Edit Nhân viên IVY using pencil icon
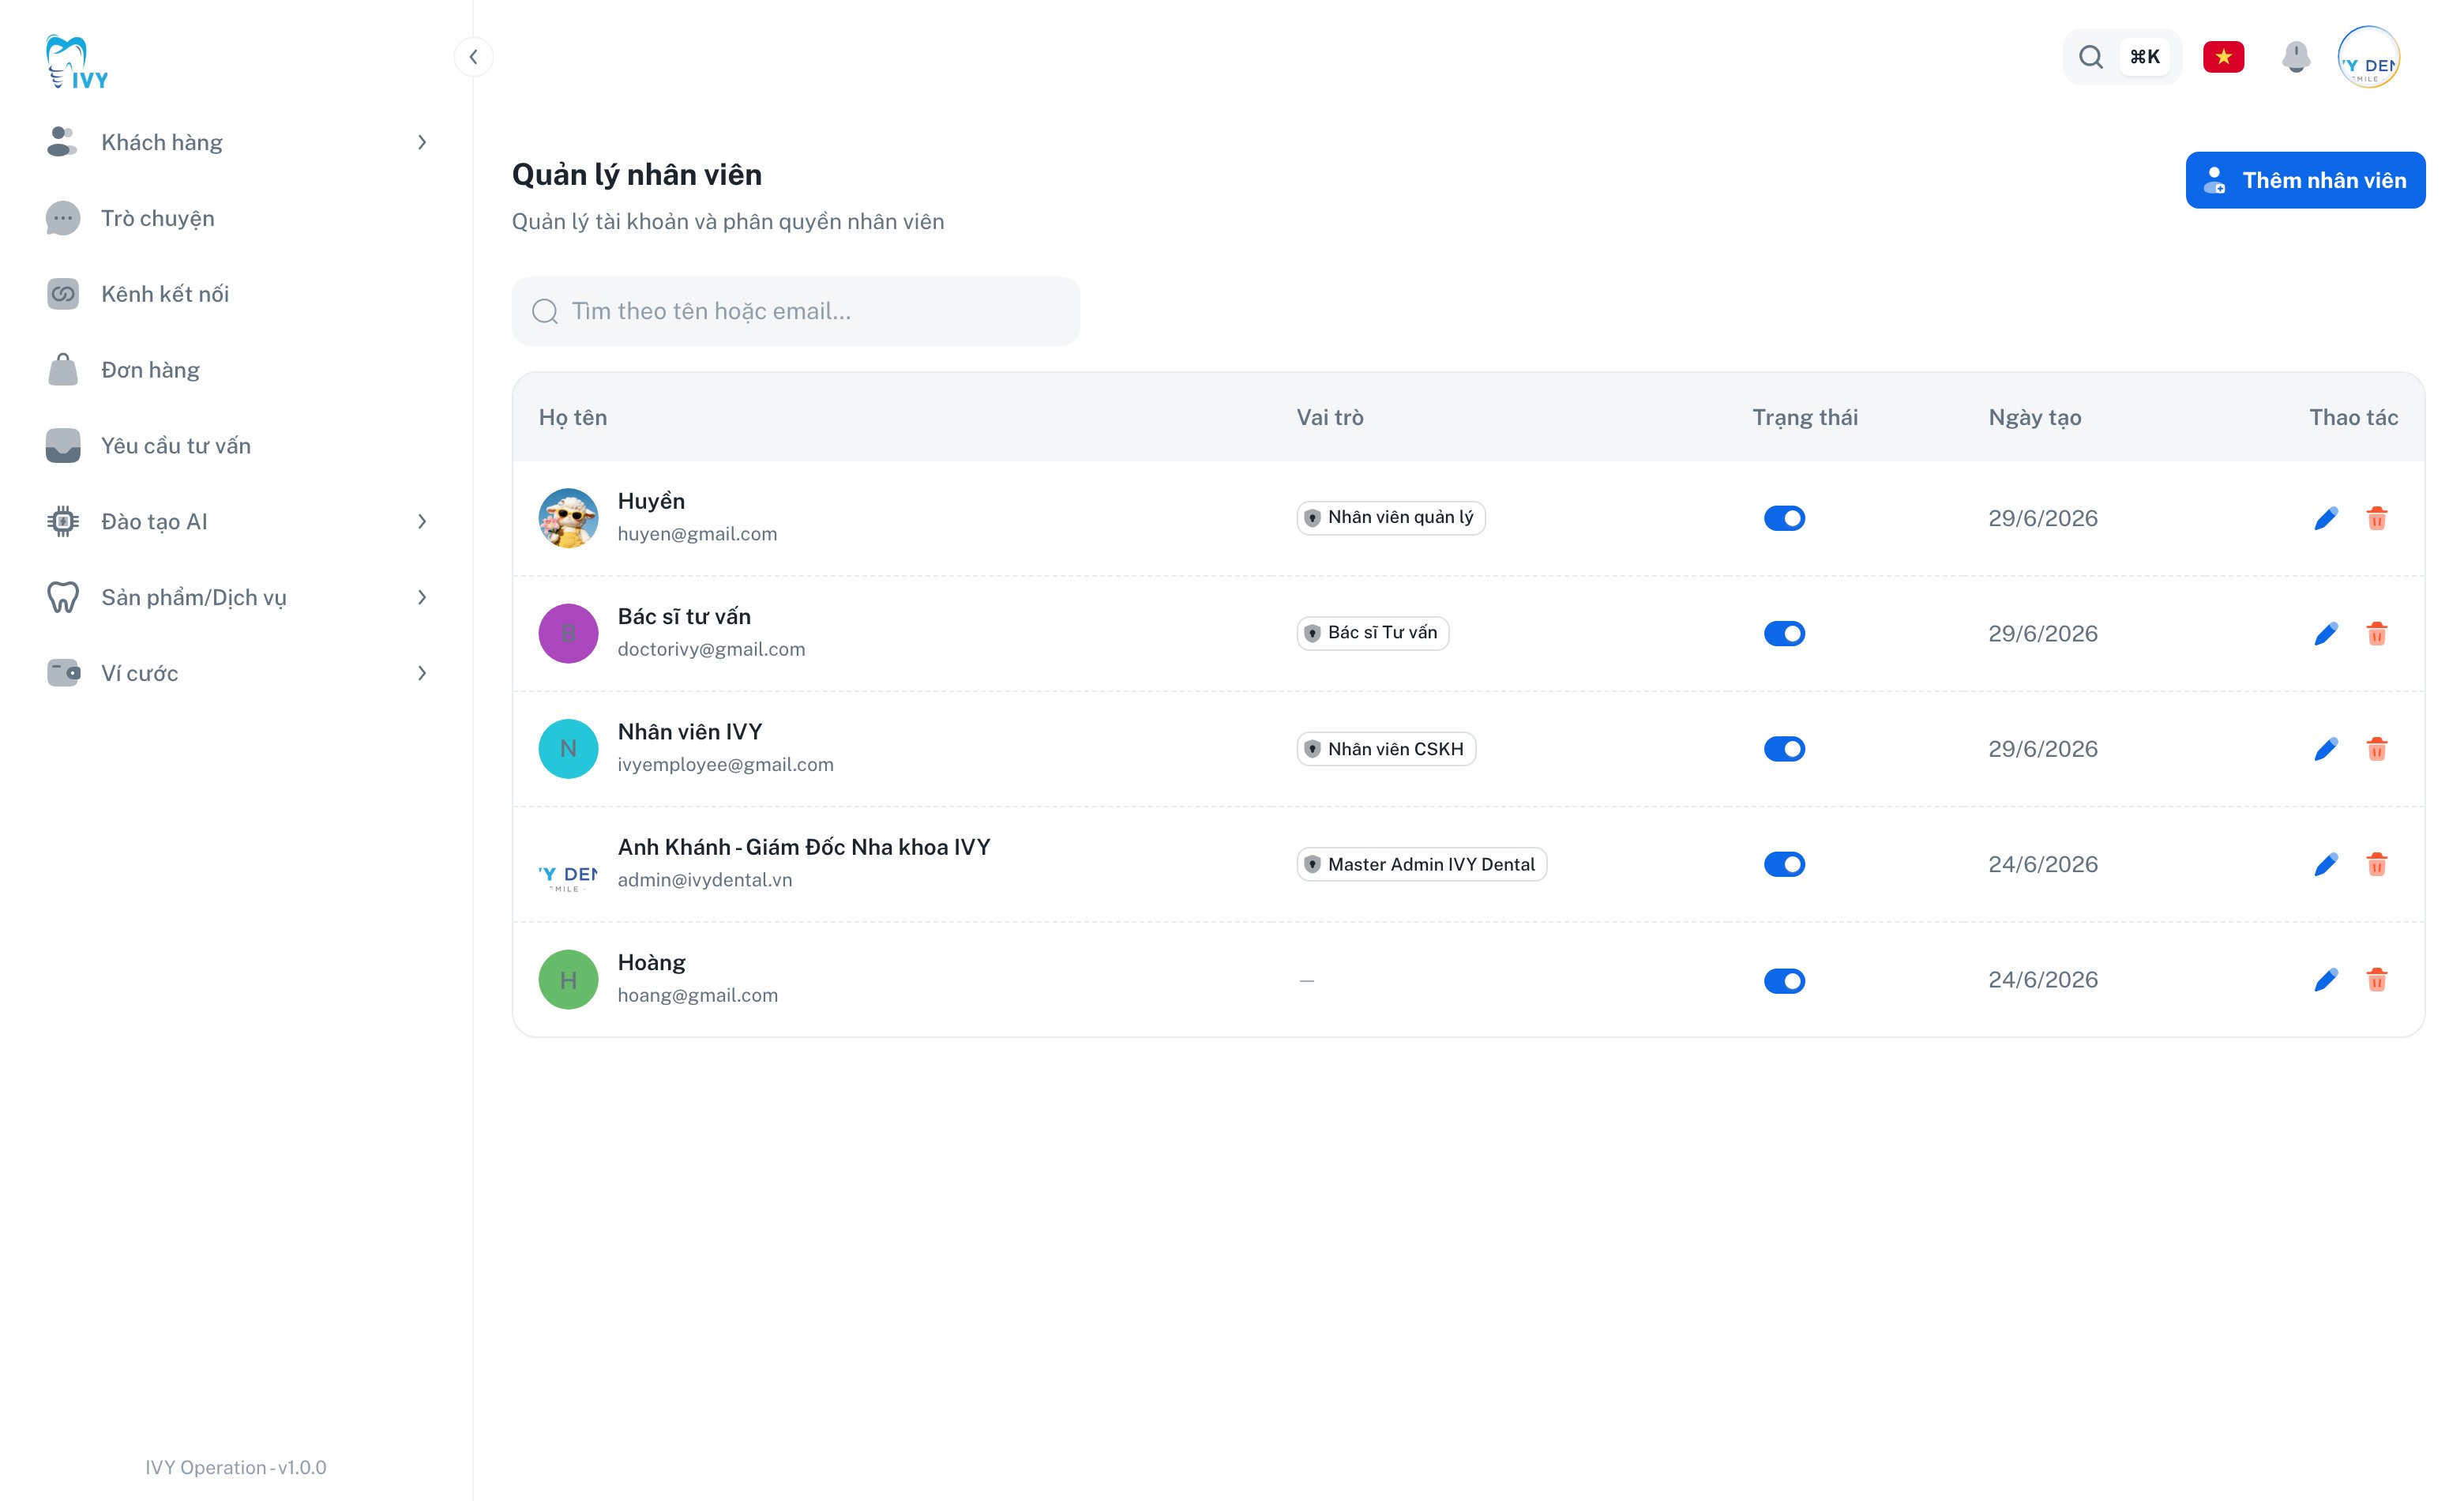 (x=2325, y=749)
